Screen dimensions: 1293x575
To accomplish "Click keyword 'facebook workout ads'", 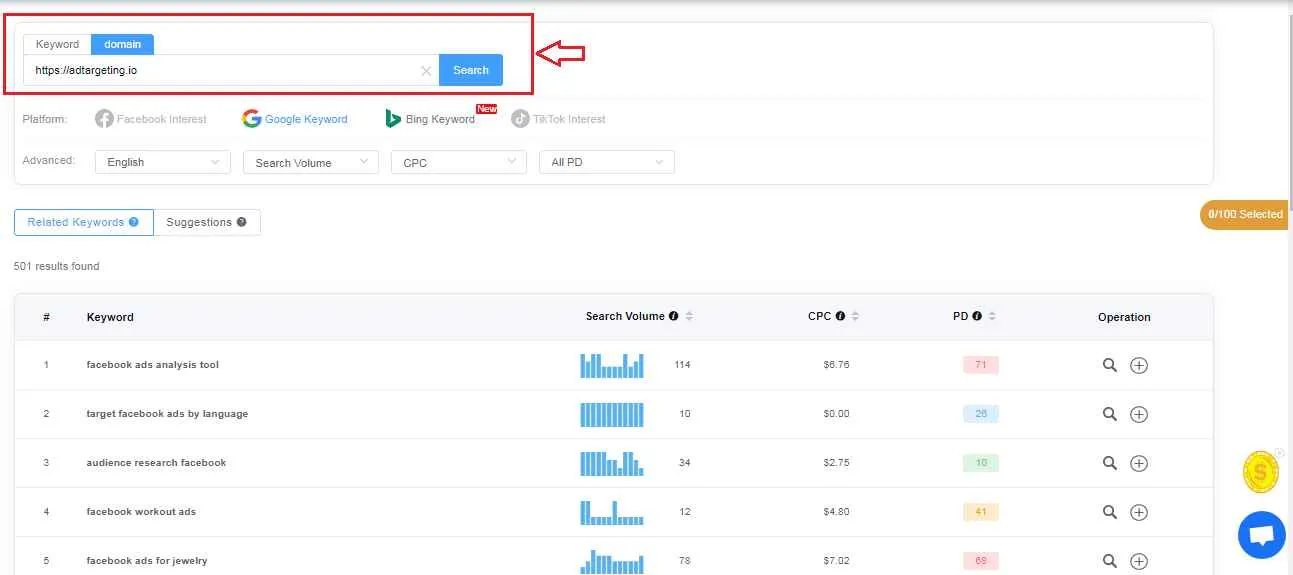I will click(x=141, y=512).
